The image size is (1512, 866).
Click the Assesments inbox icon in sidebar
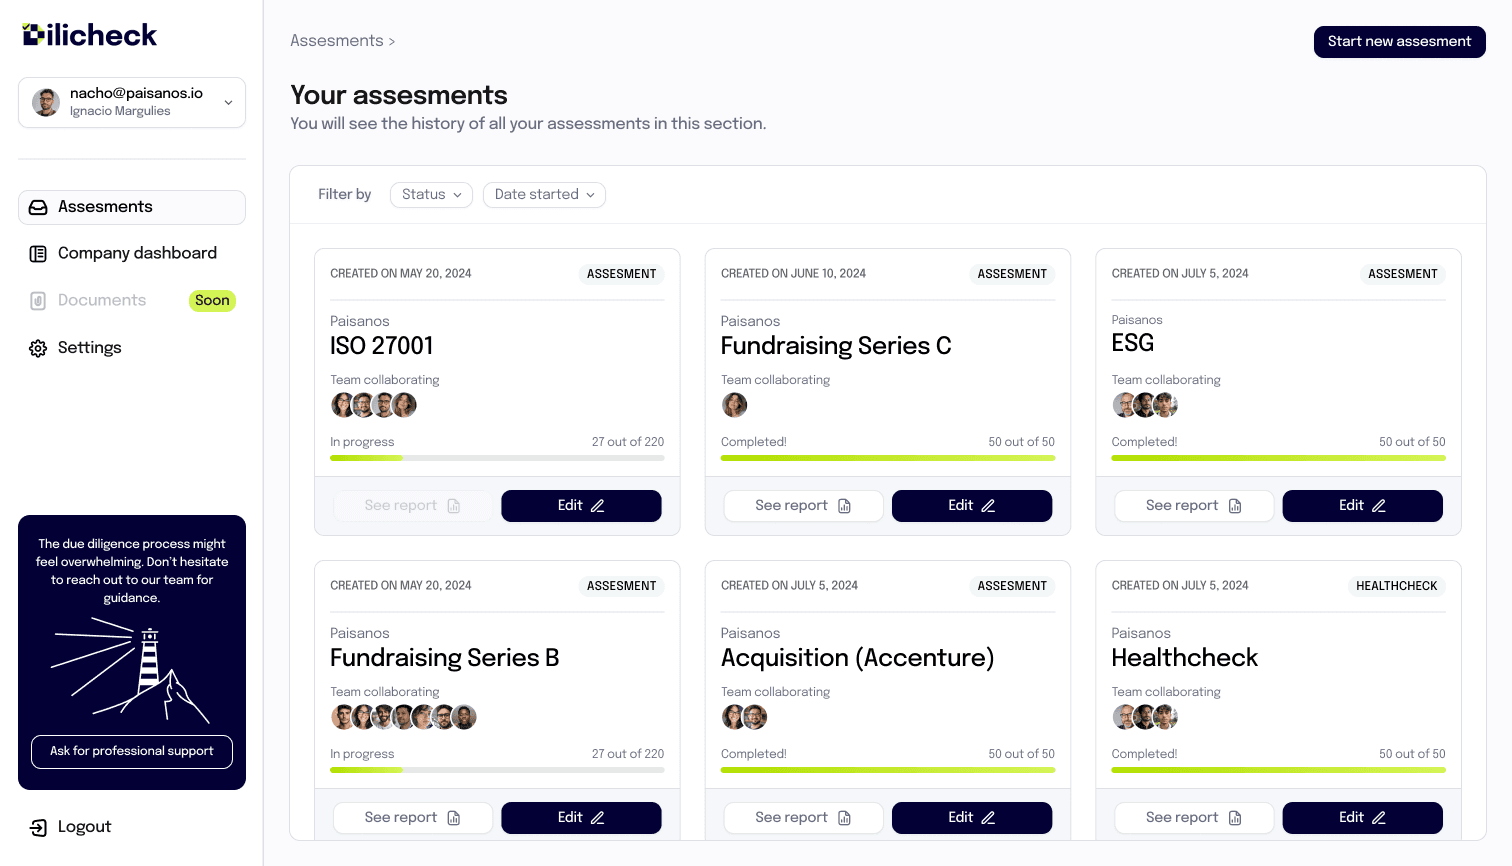point(38,207)
